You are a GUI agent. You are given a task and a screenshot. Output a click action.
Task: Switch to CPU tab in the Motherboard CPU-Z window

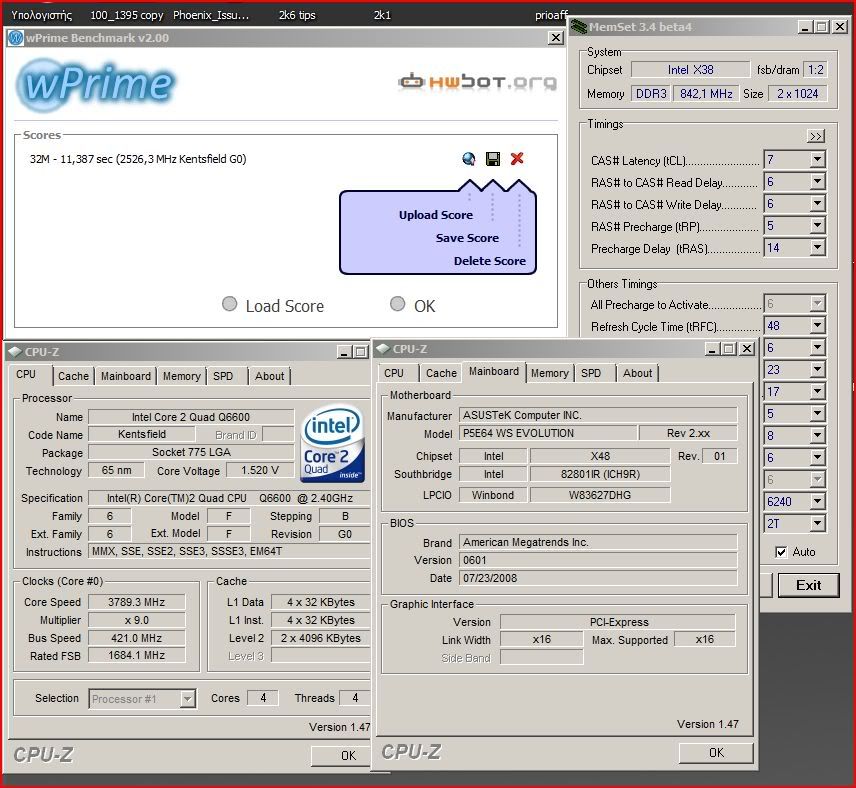[394, 373]
